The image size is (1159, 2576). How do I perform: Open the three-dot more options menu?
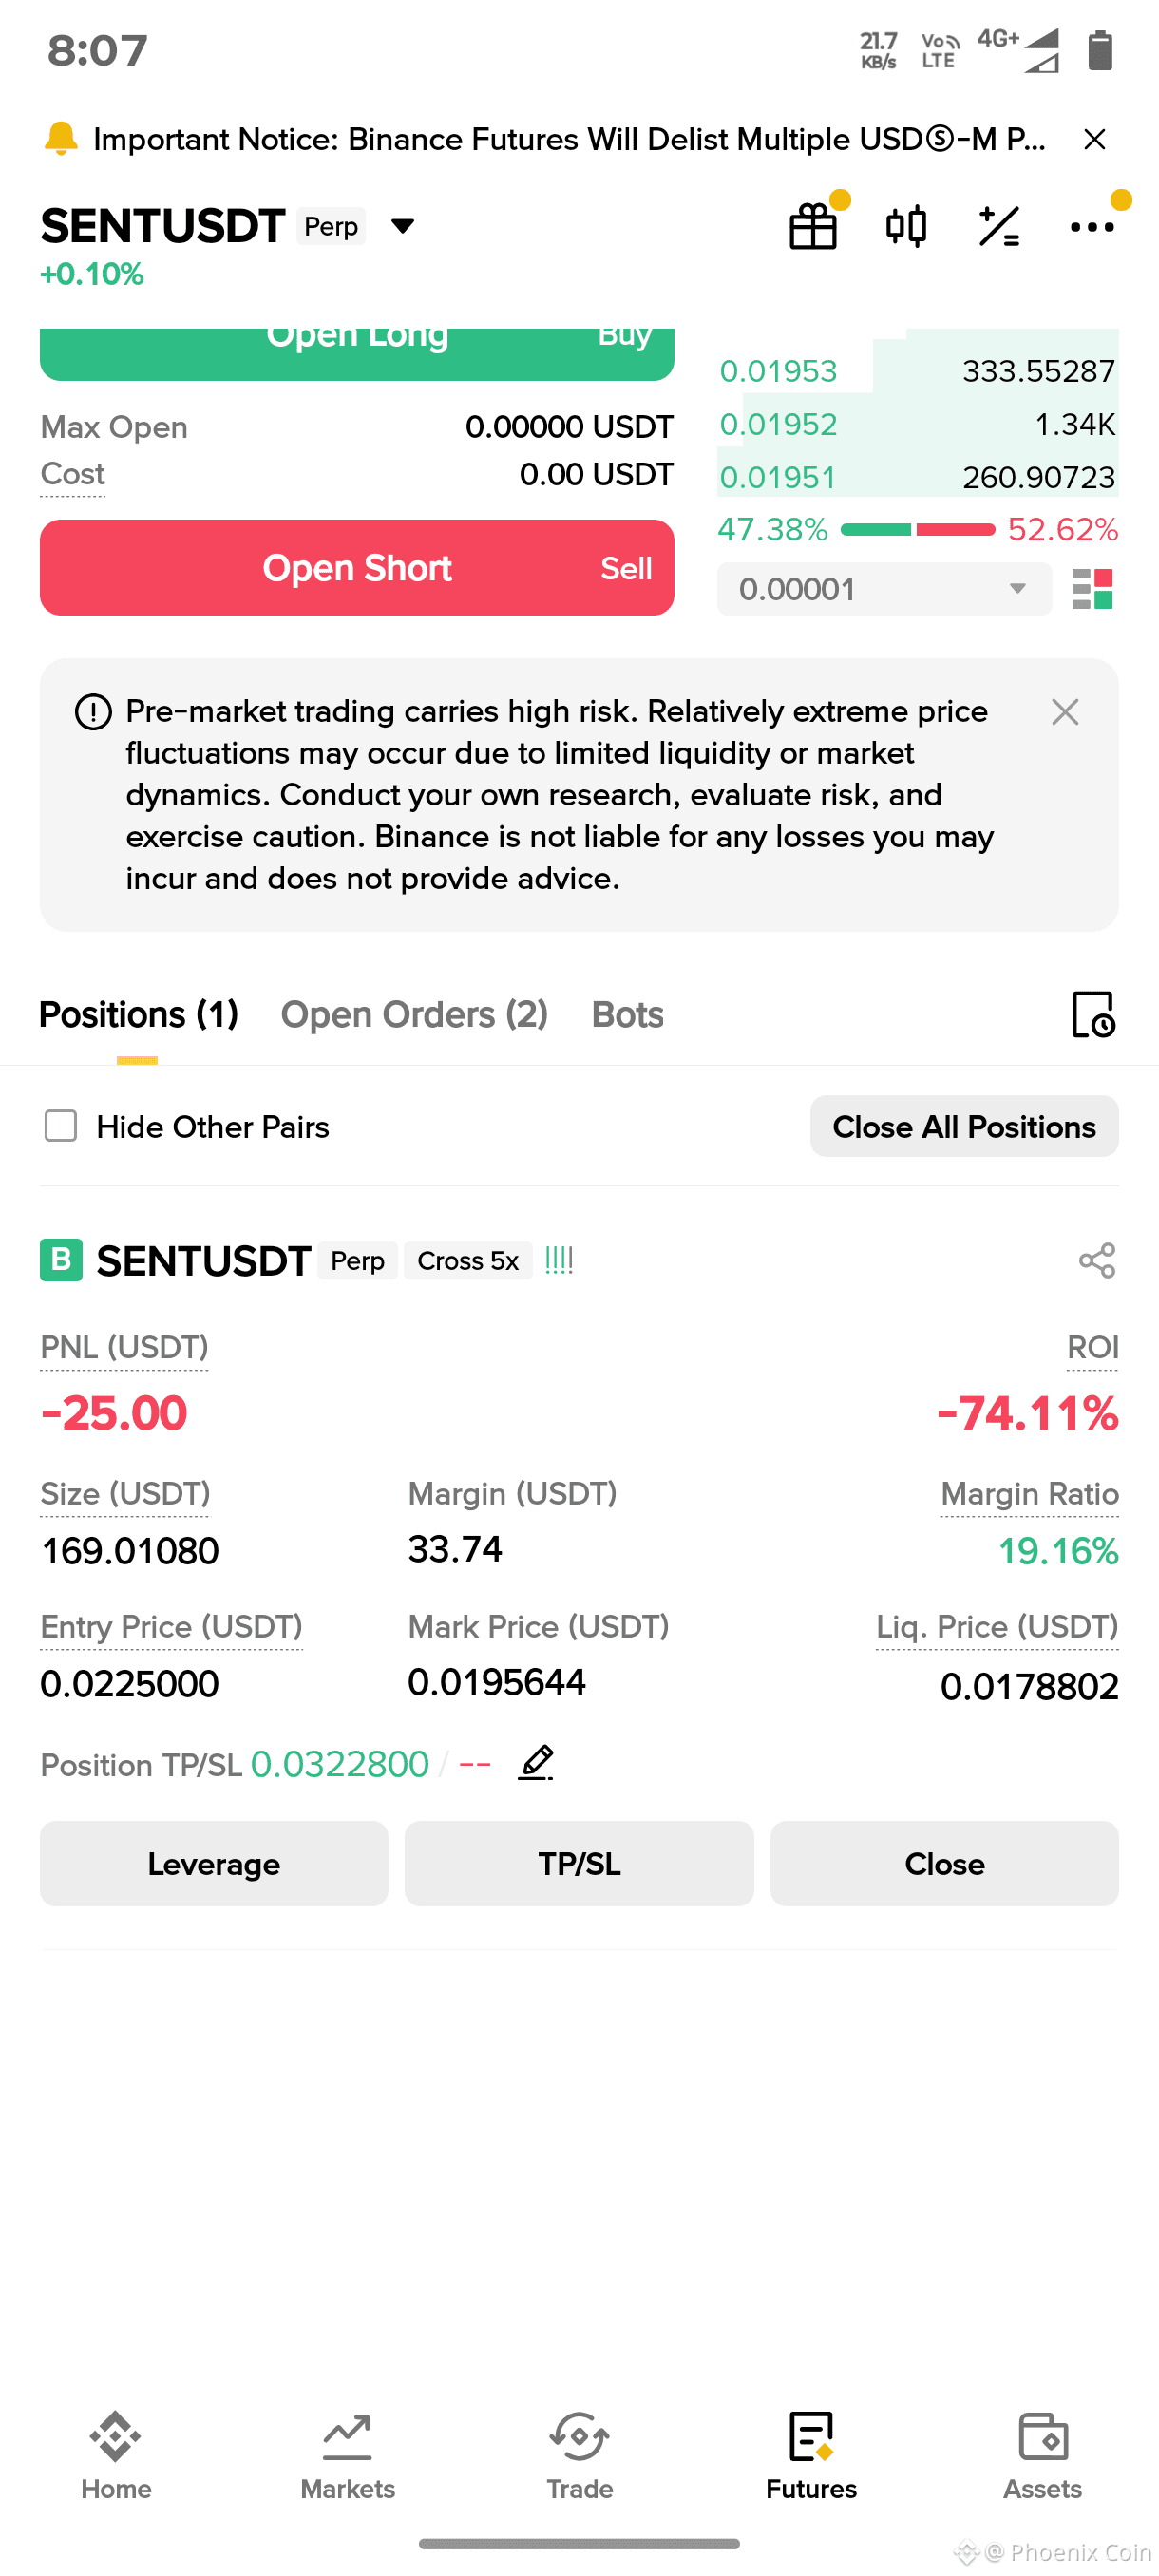point(1092,227)
